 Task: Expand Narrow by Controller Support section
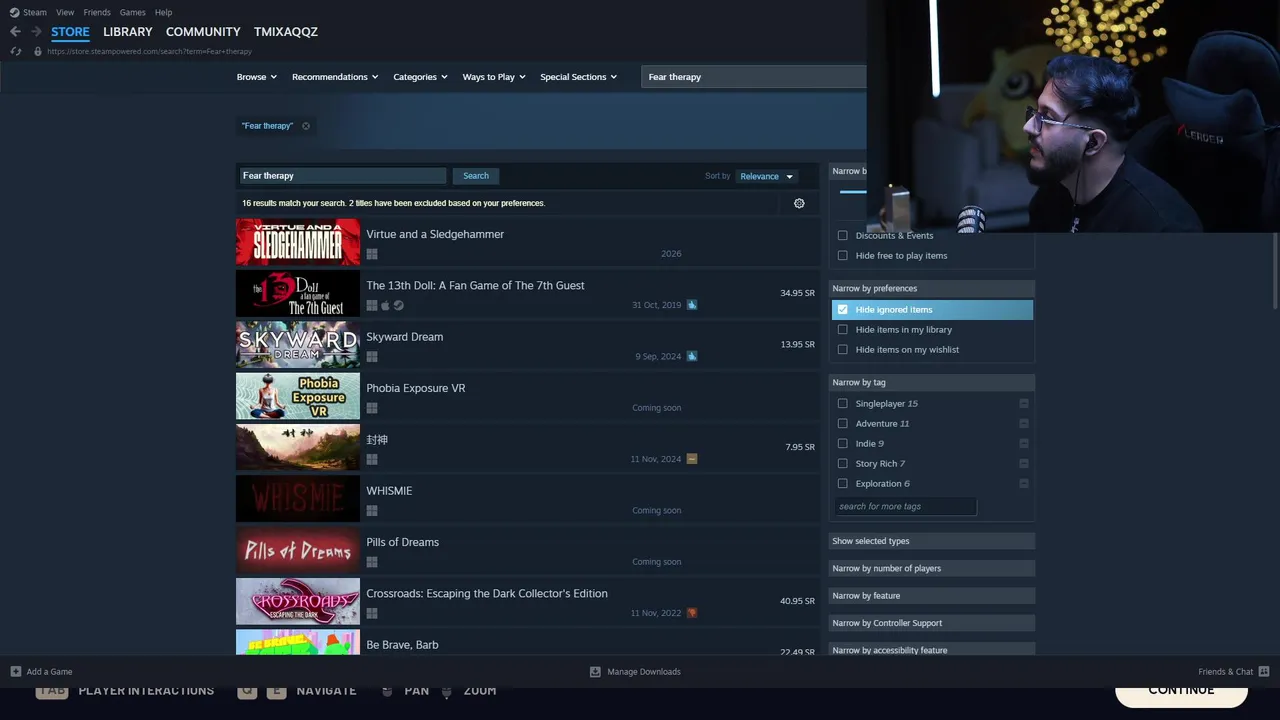pos(932,623)
